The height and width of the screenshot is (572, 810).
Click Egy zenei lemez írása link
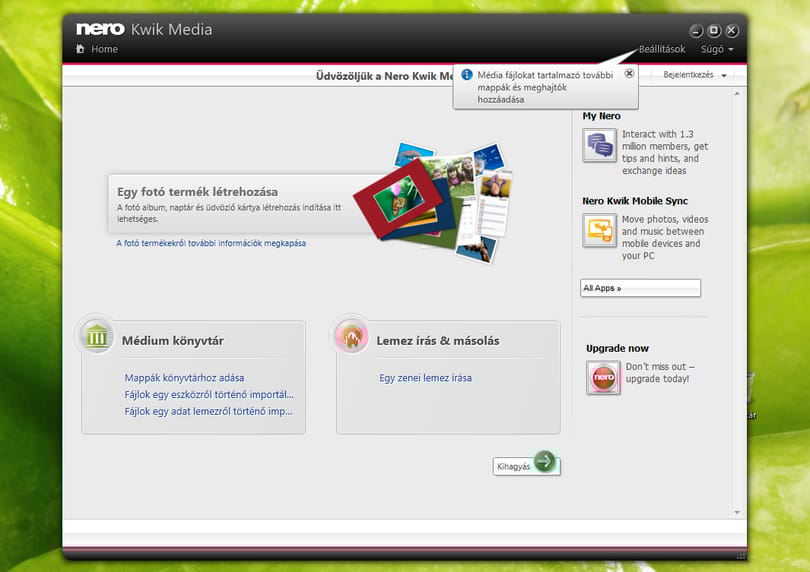coord(425,378)
